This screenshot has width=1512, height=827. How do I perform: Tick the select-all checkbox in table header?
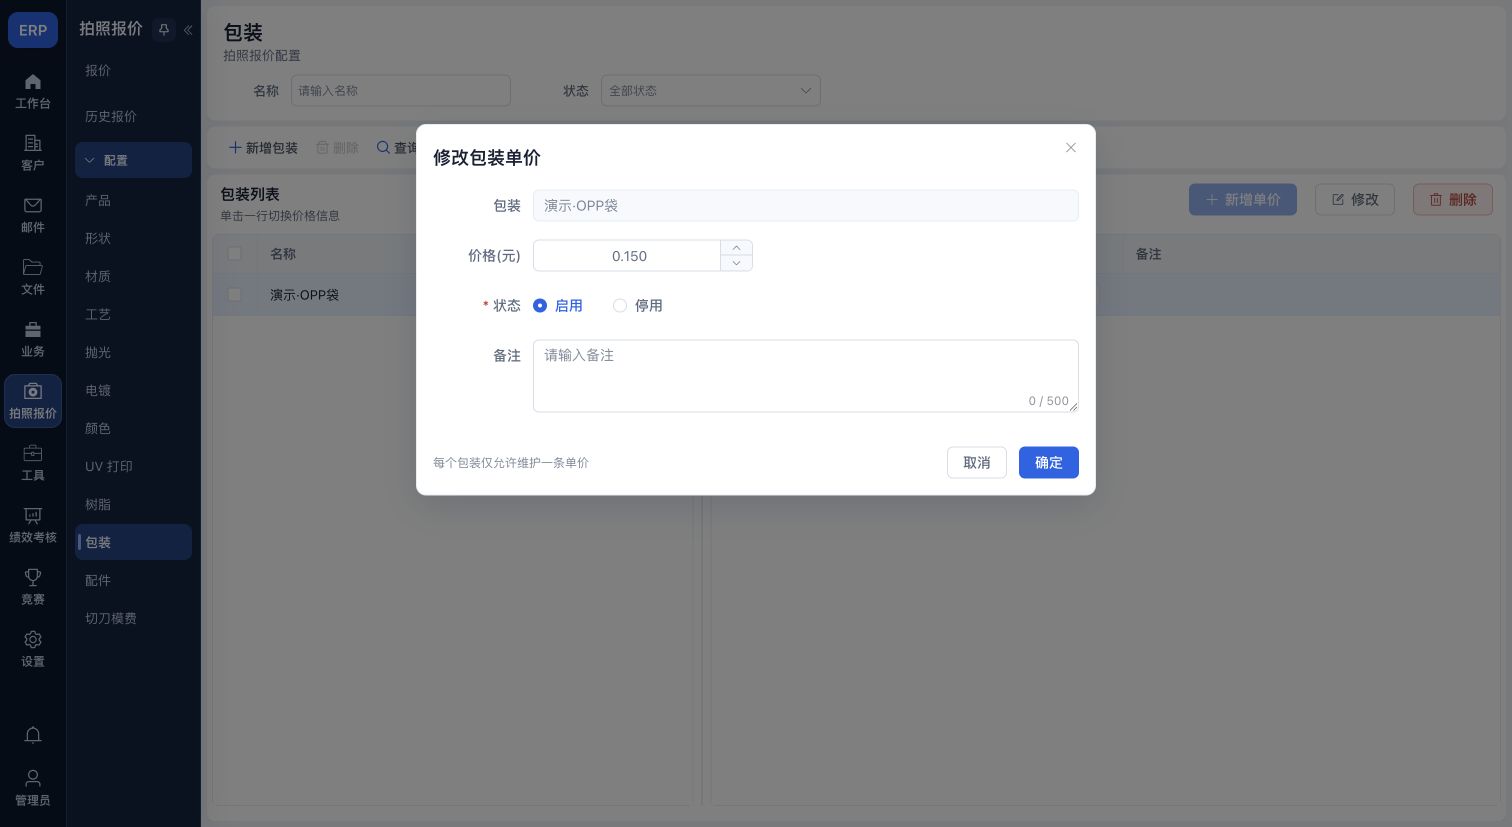tap(234, 254)
